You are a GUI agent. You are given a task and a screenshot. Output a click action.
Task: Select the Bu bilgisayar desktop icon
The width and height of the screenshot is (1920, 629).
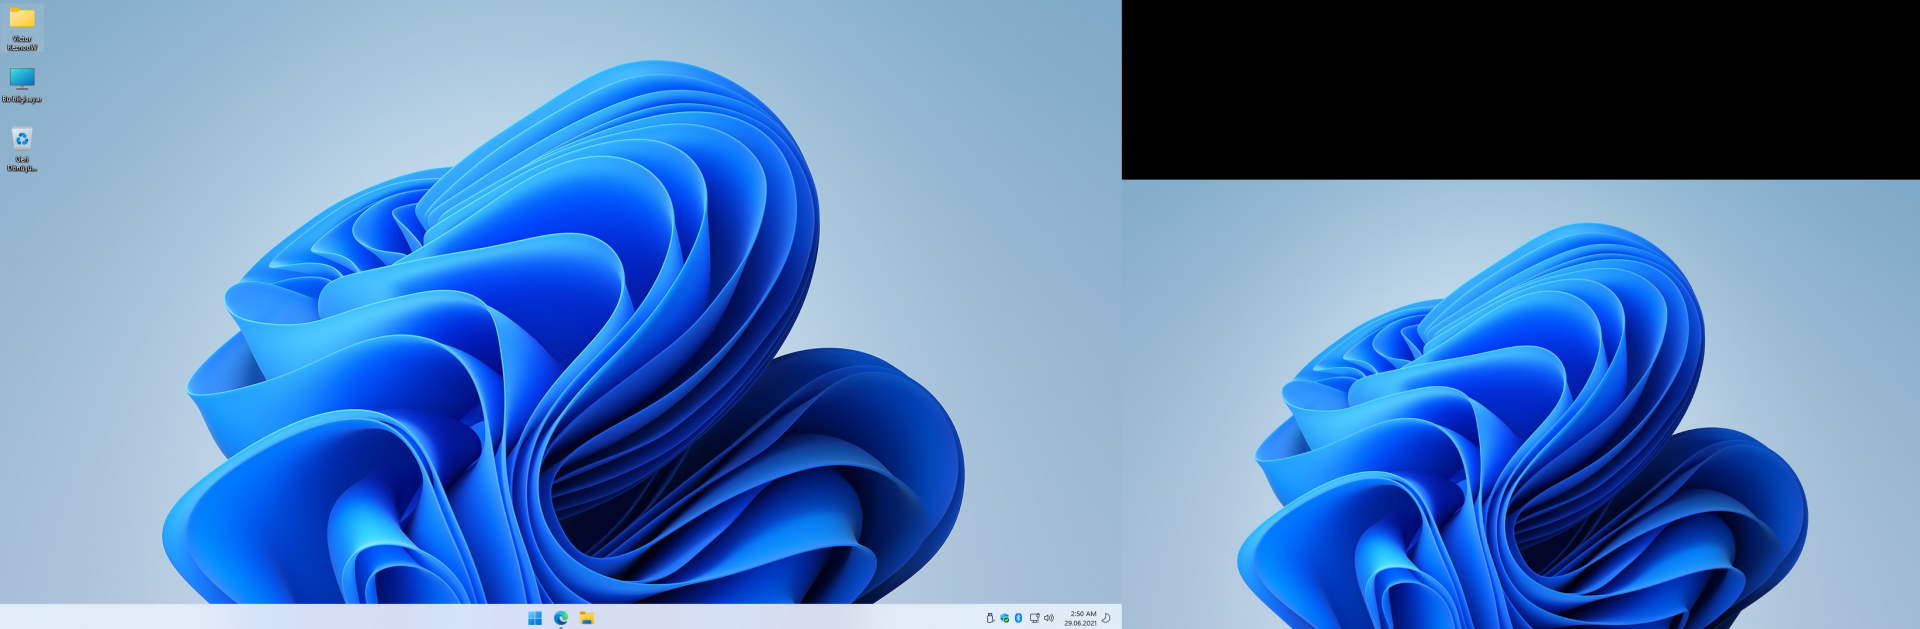[22, 85]
